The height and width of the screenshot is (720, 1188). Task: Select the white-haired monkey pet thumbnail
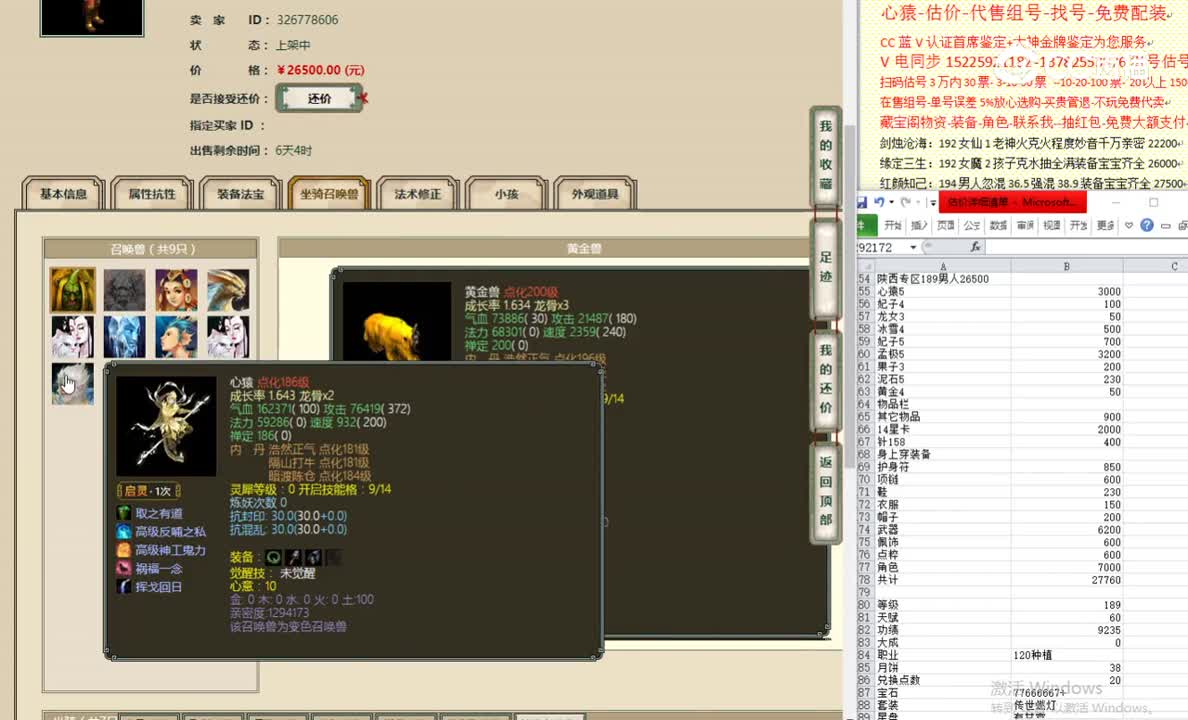click(73, 383)
